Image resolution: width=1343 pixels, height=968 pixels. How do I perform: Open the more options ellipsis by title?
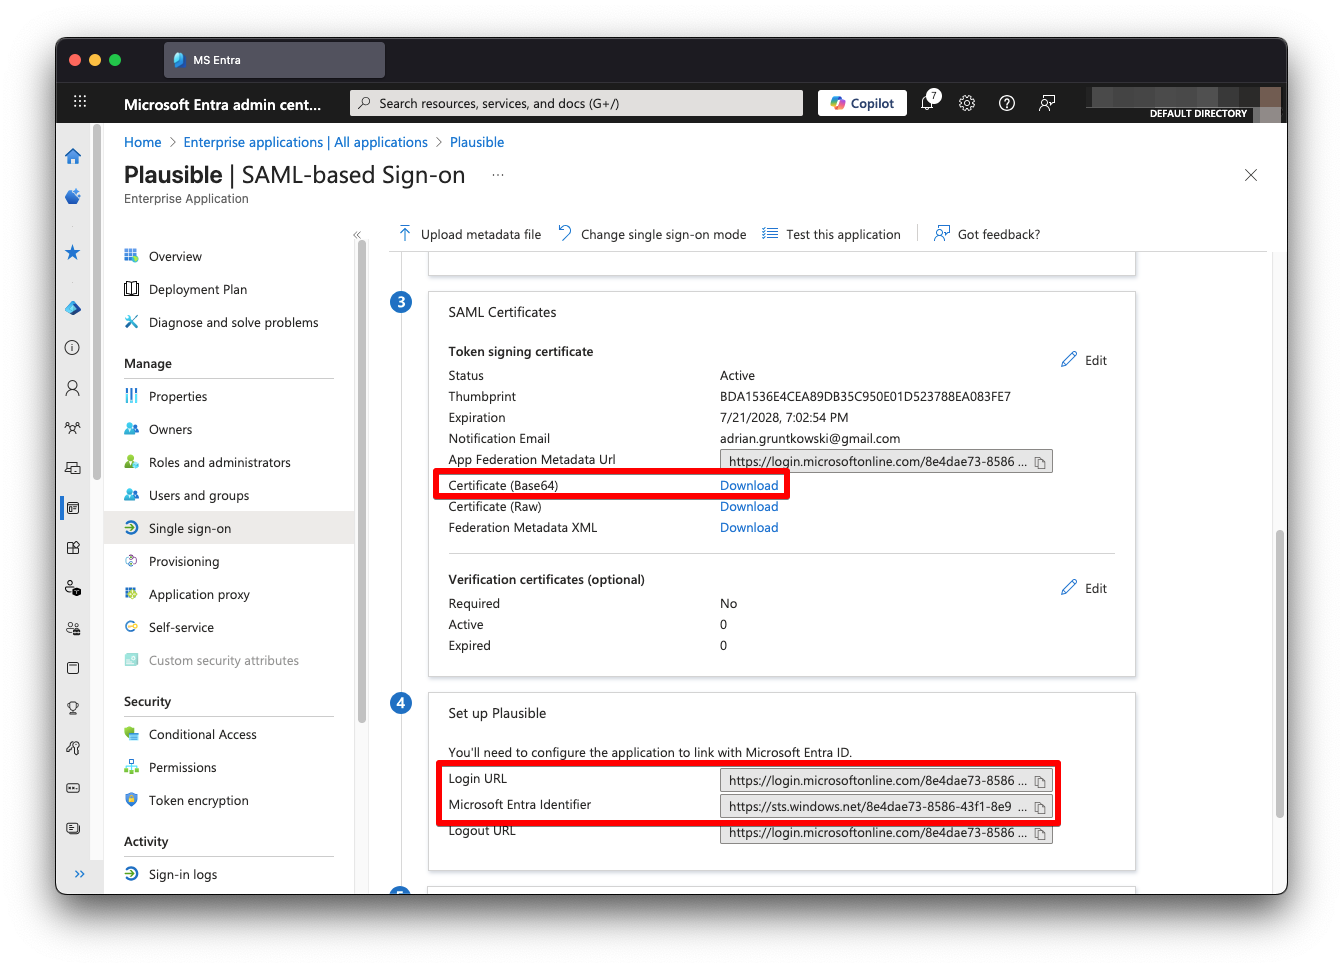[x=498, y=175]
